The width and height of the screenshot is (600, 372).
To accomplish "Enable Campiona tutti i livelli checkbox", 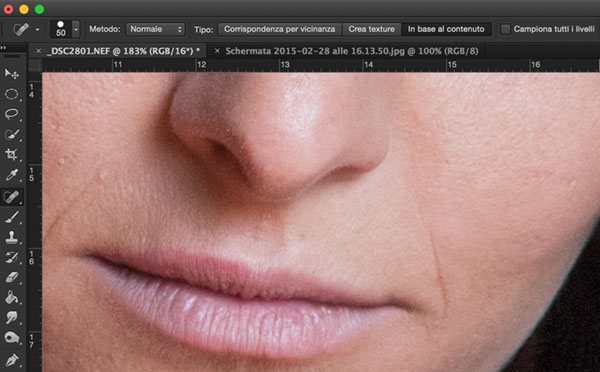I will 505,29.
